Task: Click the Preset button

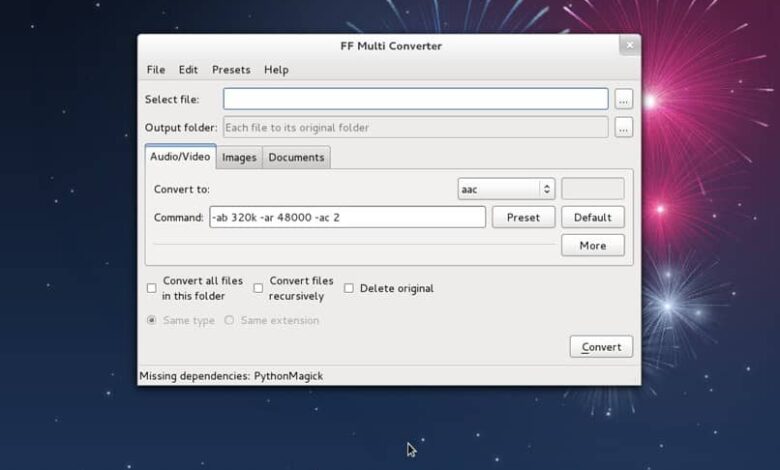Action: 523,217
